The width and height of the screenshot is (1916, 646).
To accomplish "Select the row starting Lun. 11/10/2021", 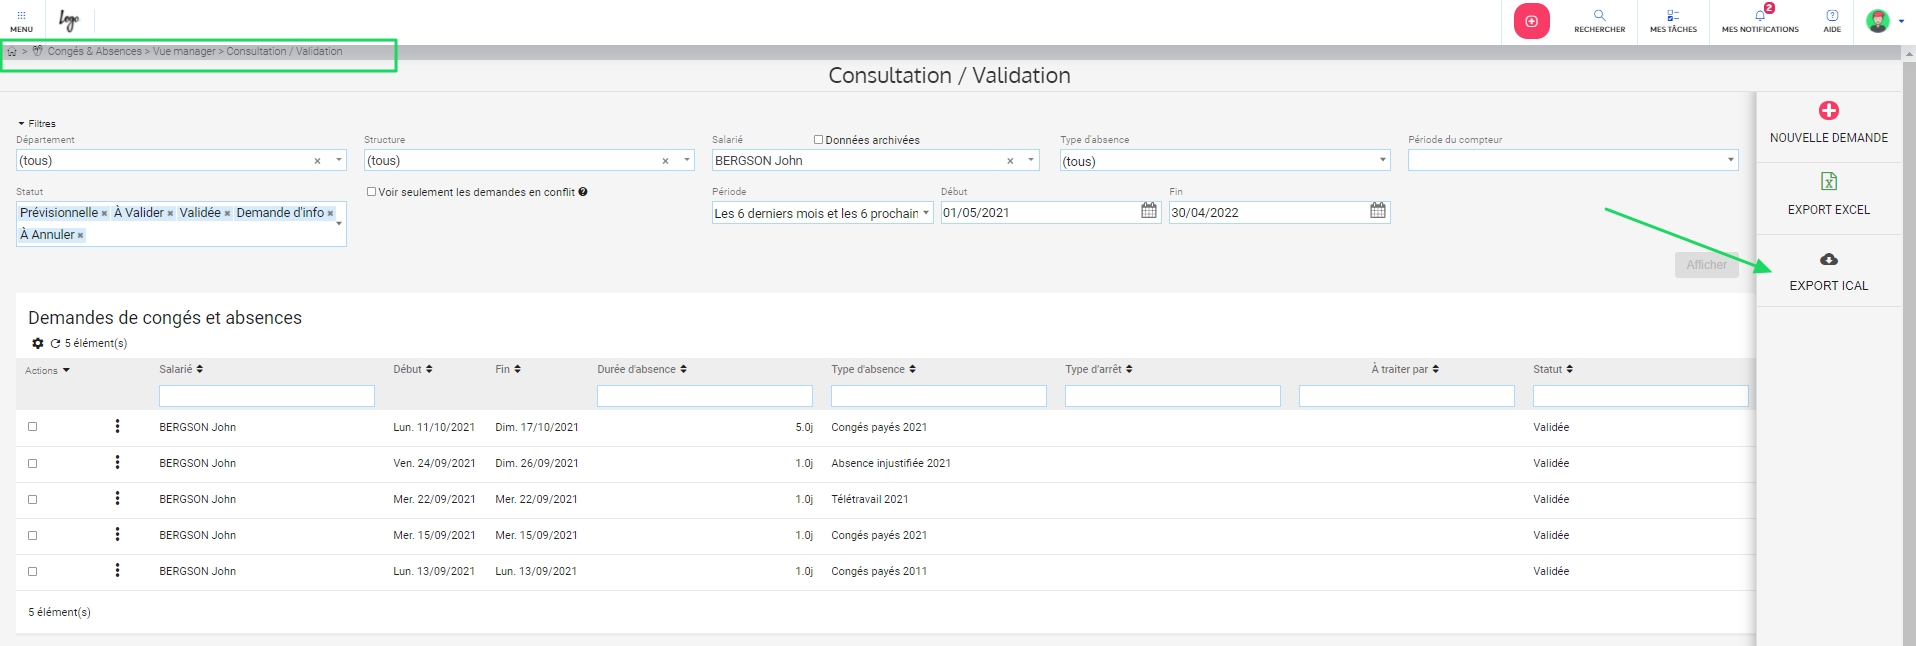I will click(32, 427).
